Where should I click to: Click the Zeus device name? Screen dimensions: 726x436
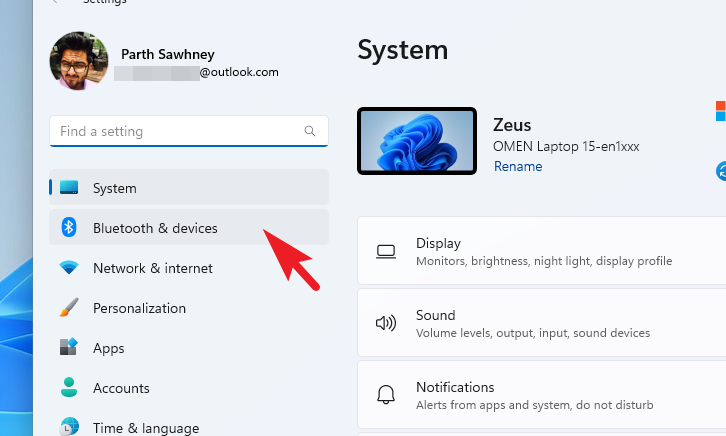click(x=512, y=125)
